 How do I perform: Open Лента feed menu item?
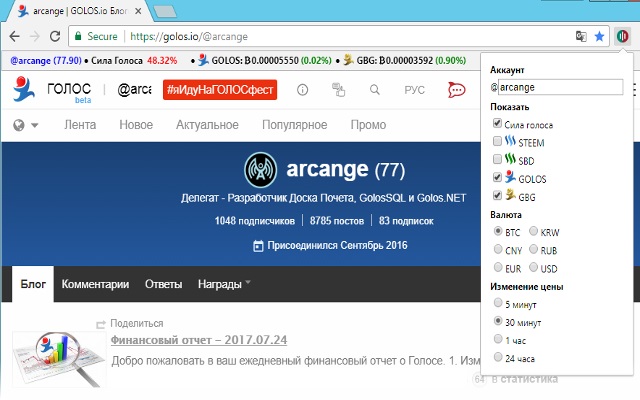[80, 125]
